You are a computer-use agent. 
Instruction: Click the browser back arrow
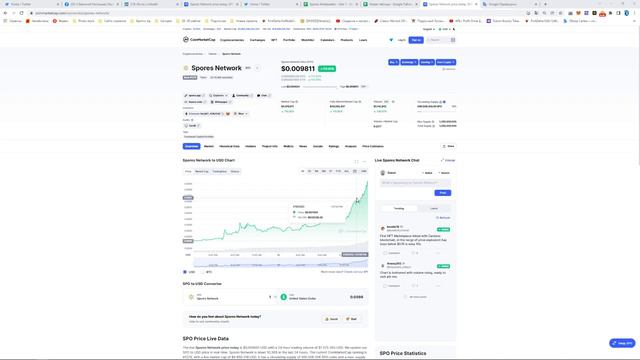pyautogui.click(x=5, y=13)
